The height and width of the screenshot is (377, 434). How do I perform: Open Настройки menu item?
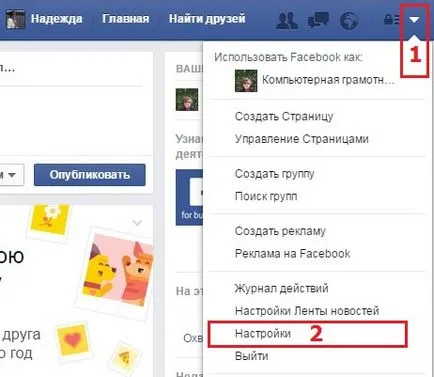coord(307,334)
